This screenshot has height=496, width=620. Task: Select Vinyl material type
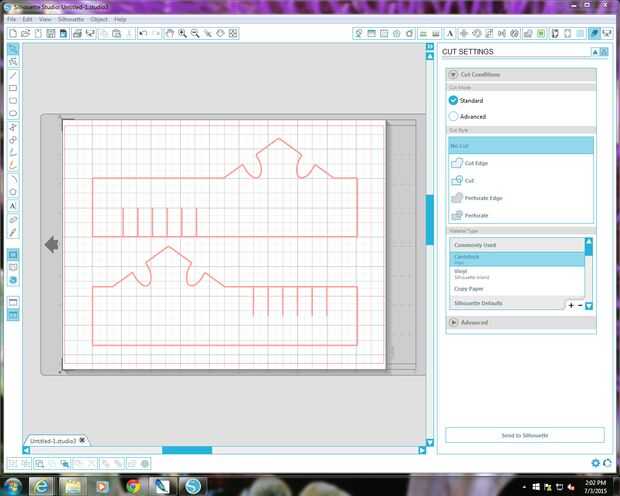point(517,274)
